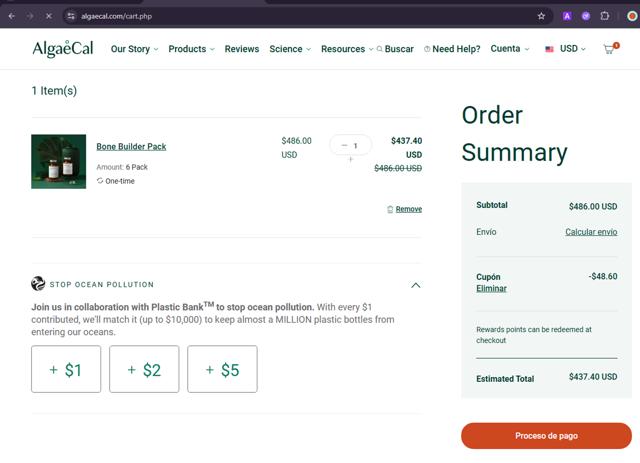The height and width of the screenshot is (463, 640).
Task: Click the Subtotal $486.00 USD amount
Action: coord(593,207)
